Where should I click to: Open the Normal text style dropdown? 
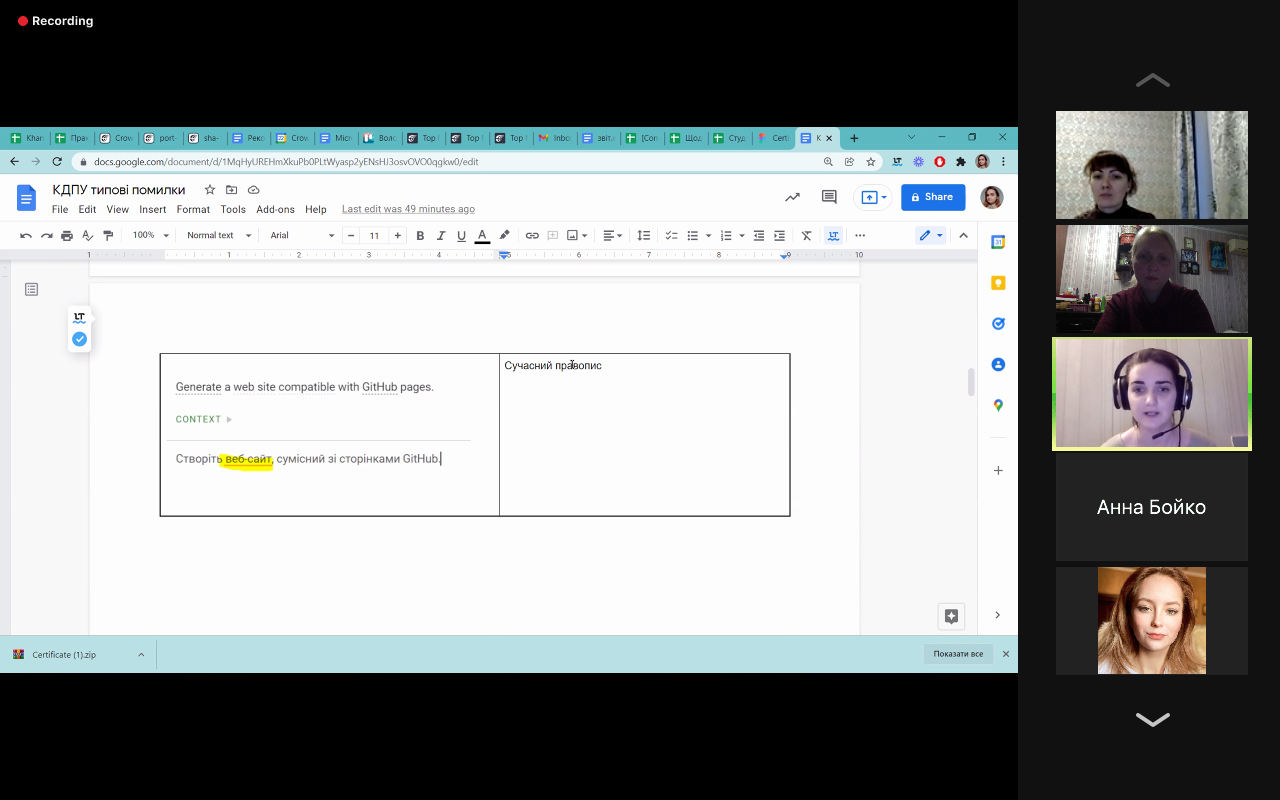point(218,236)
